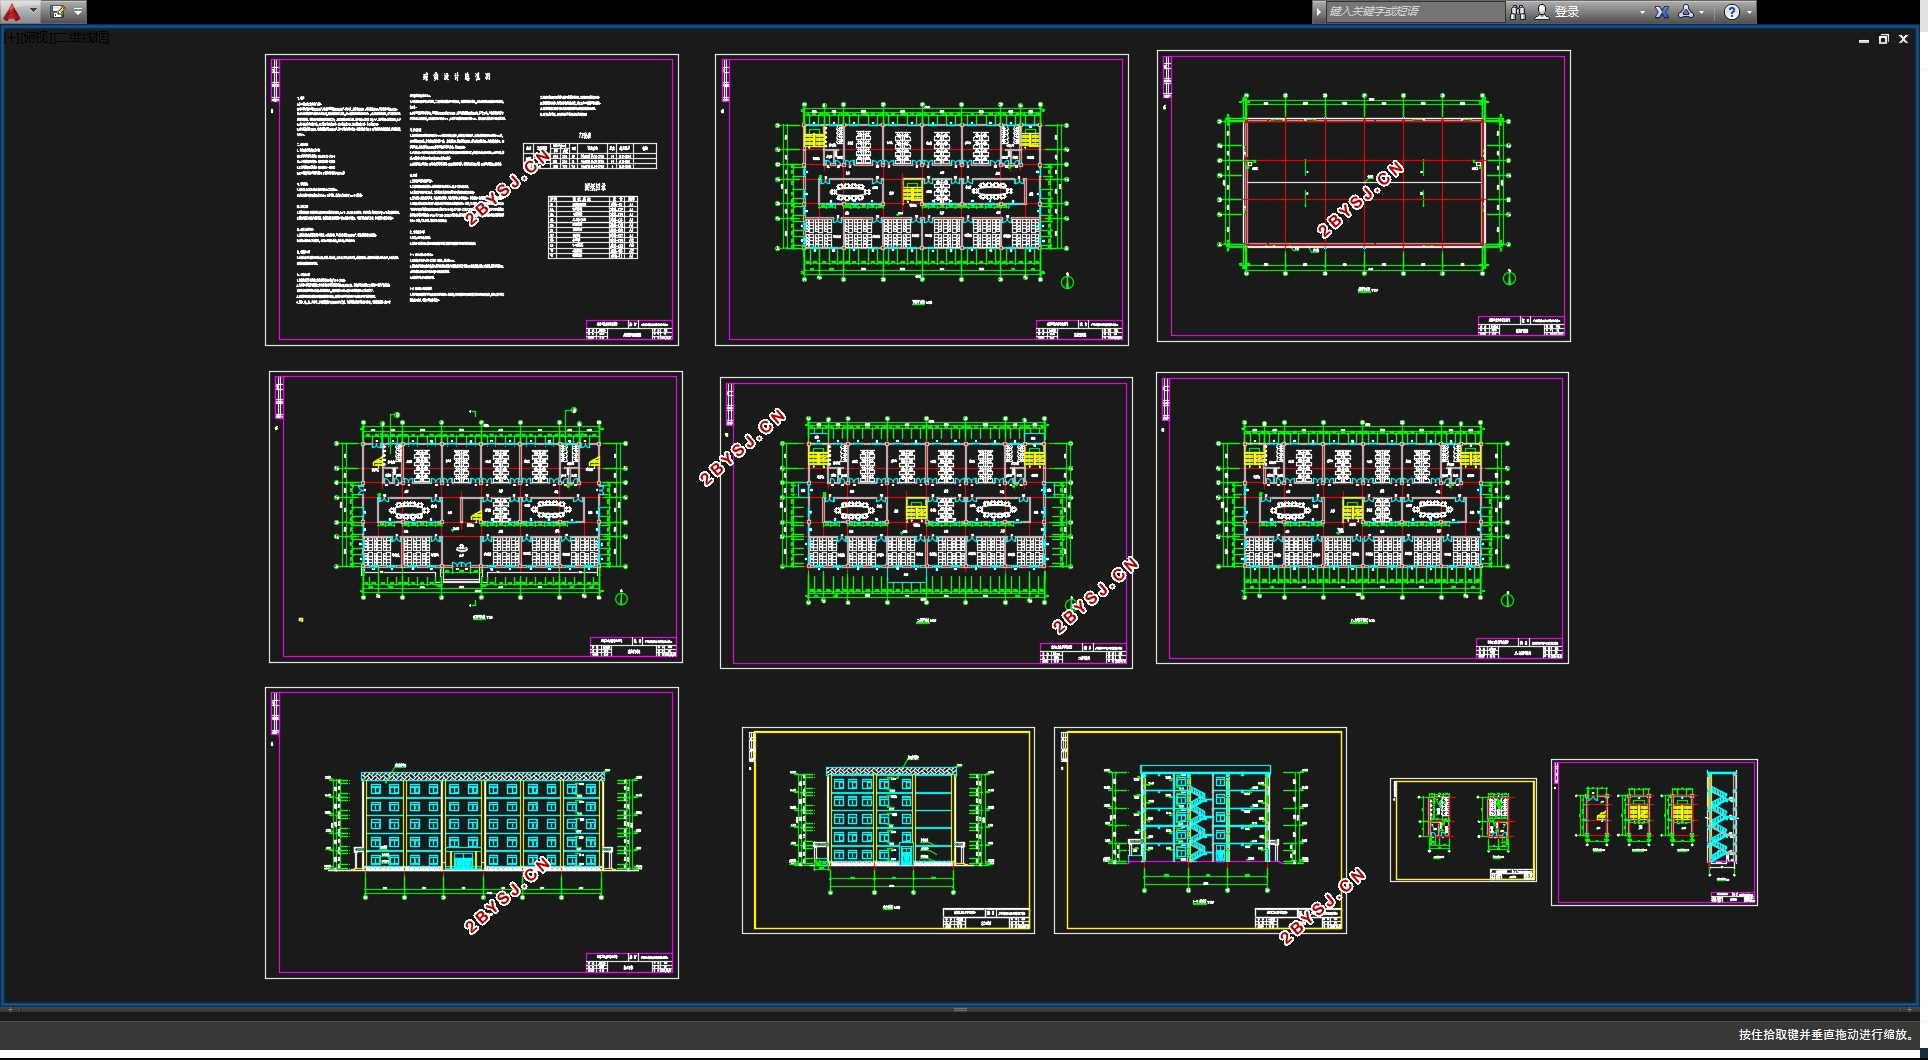
Task: Select the small yellow-framed detail sheet
Action: (1463, 830)
